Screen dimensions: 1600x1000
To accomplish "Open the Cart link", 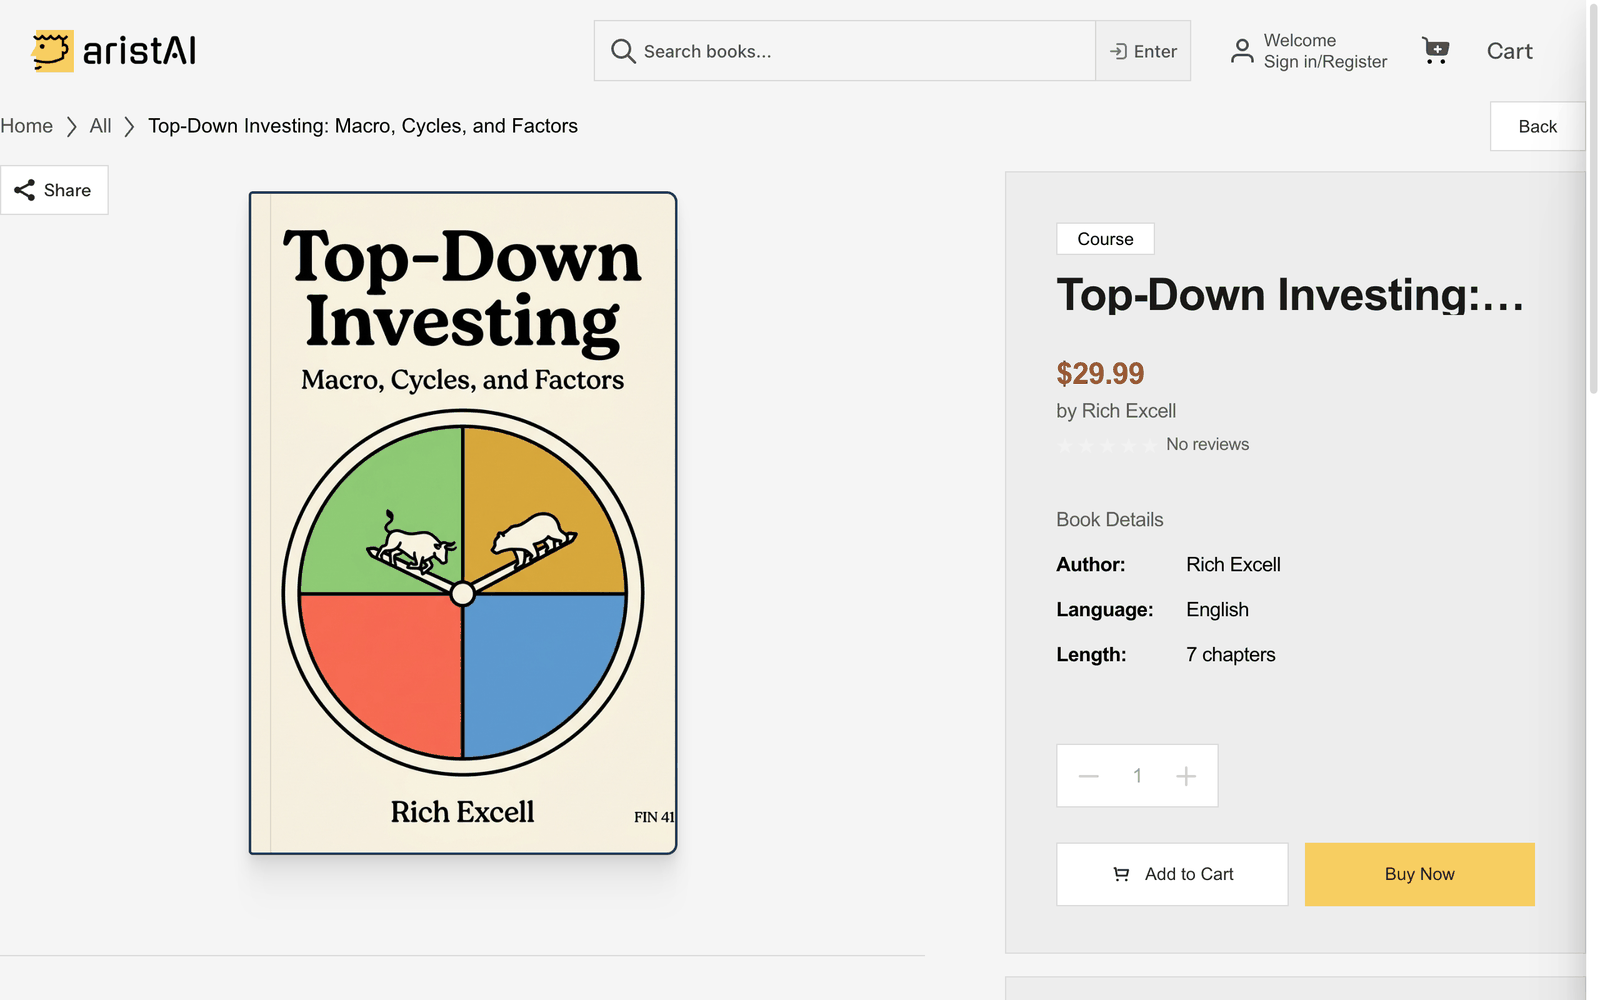I will 1509,51.
